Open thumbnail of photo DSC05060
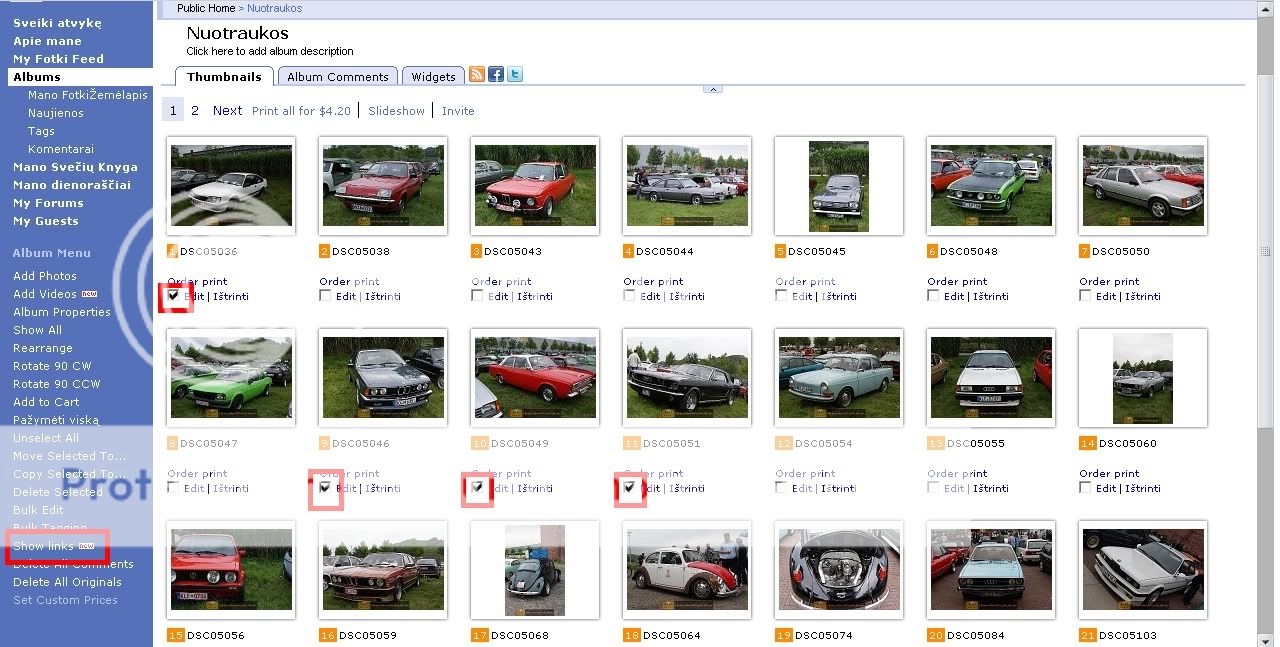This screenshot has height=647, width=1280. pos(1143,377)
